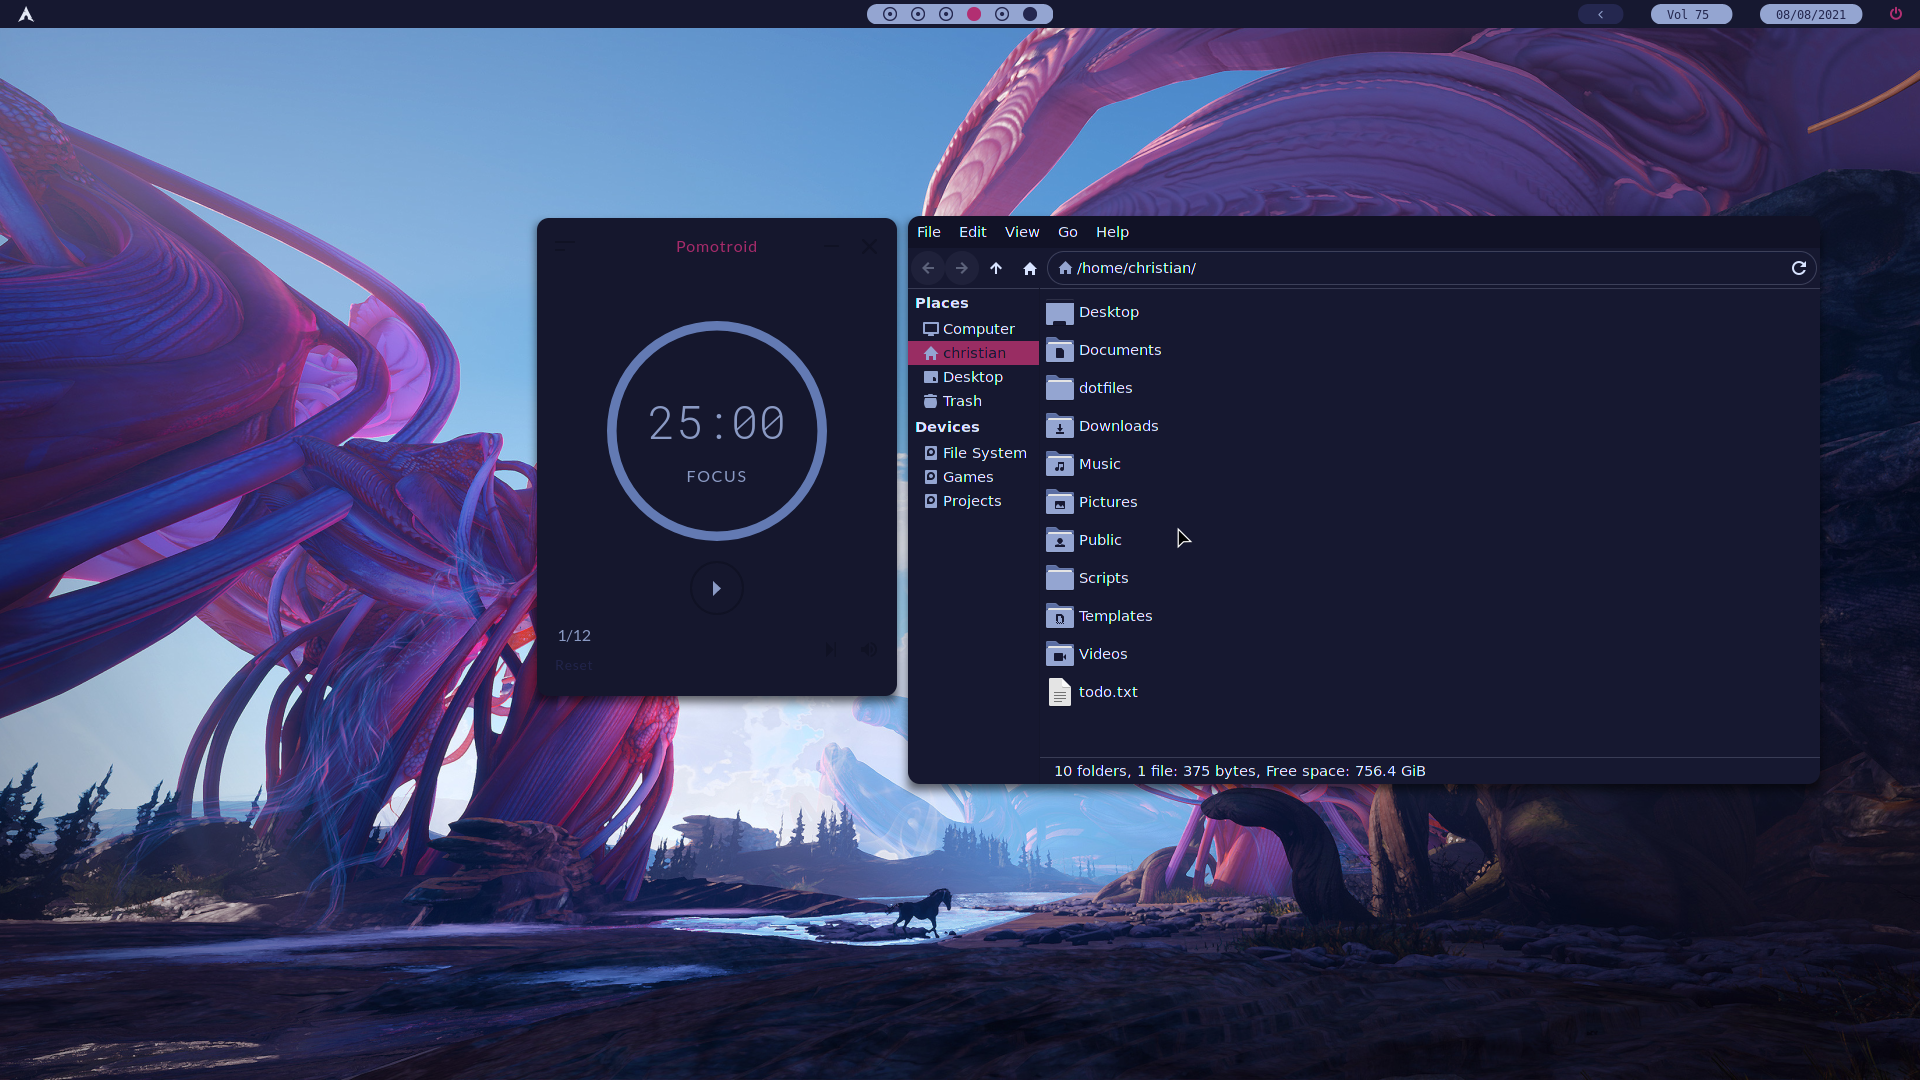Open the Pomotroid hamburger menu

click(x=565, y=246)
